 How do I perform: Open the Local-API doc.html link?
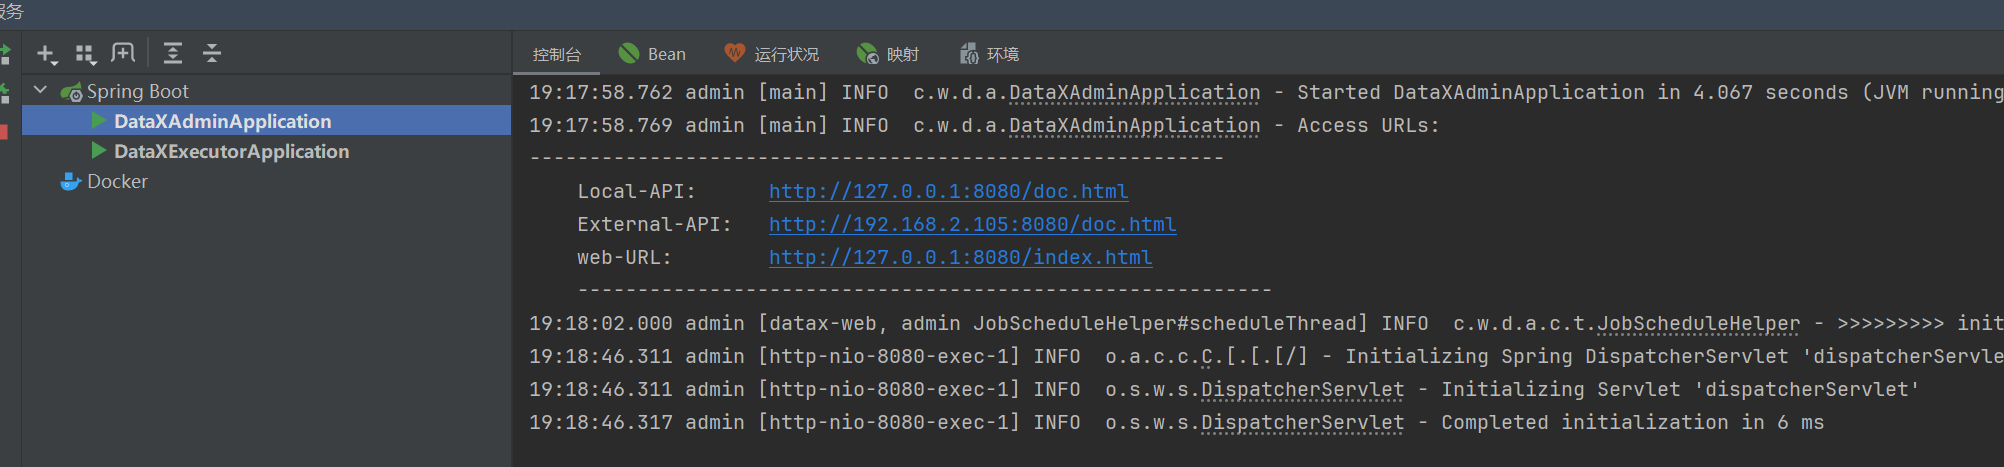pos(948,191)
